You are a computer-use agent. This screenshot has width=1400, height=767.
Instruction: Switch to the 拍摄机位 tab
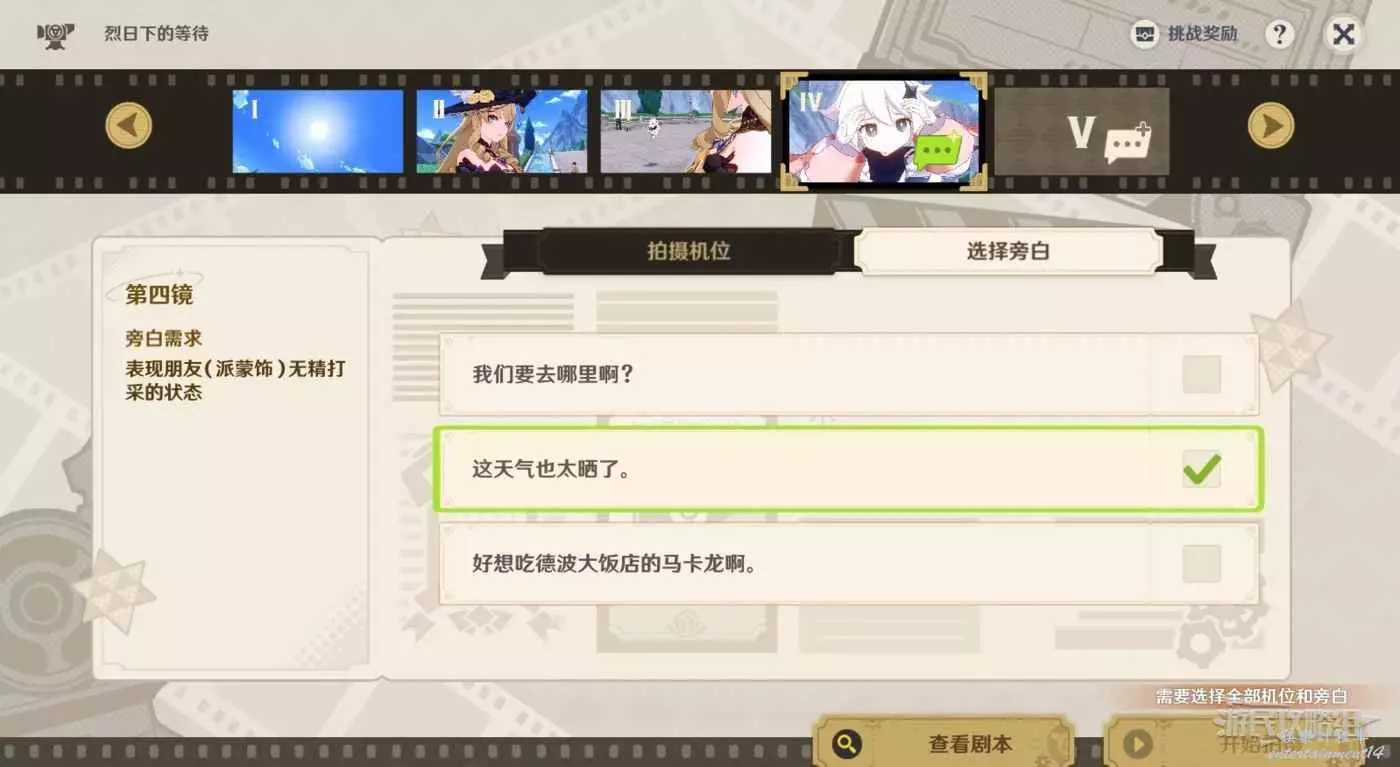pyautogui.click(x=689, y=251)
